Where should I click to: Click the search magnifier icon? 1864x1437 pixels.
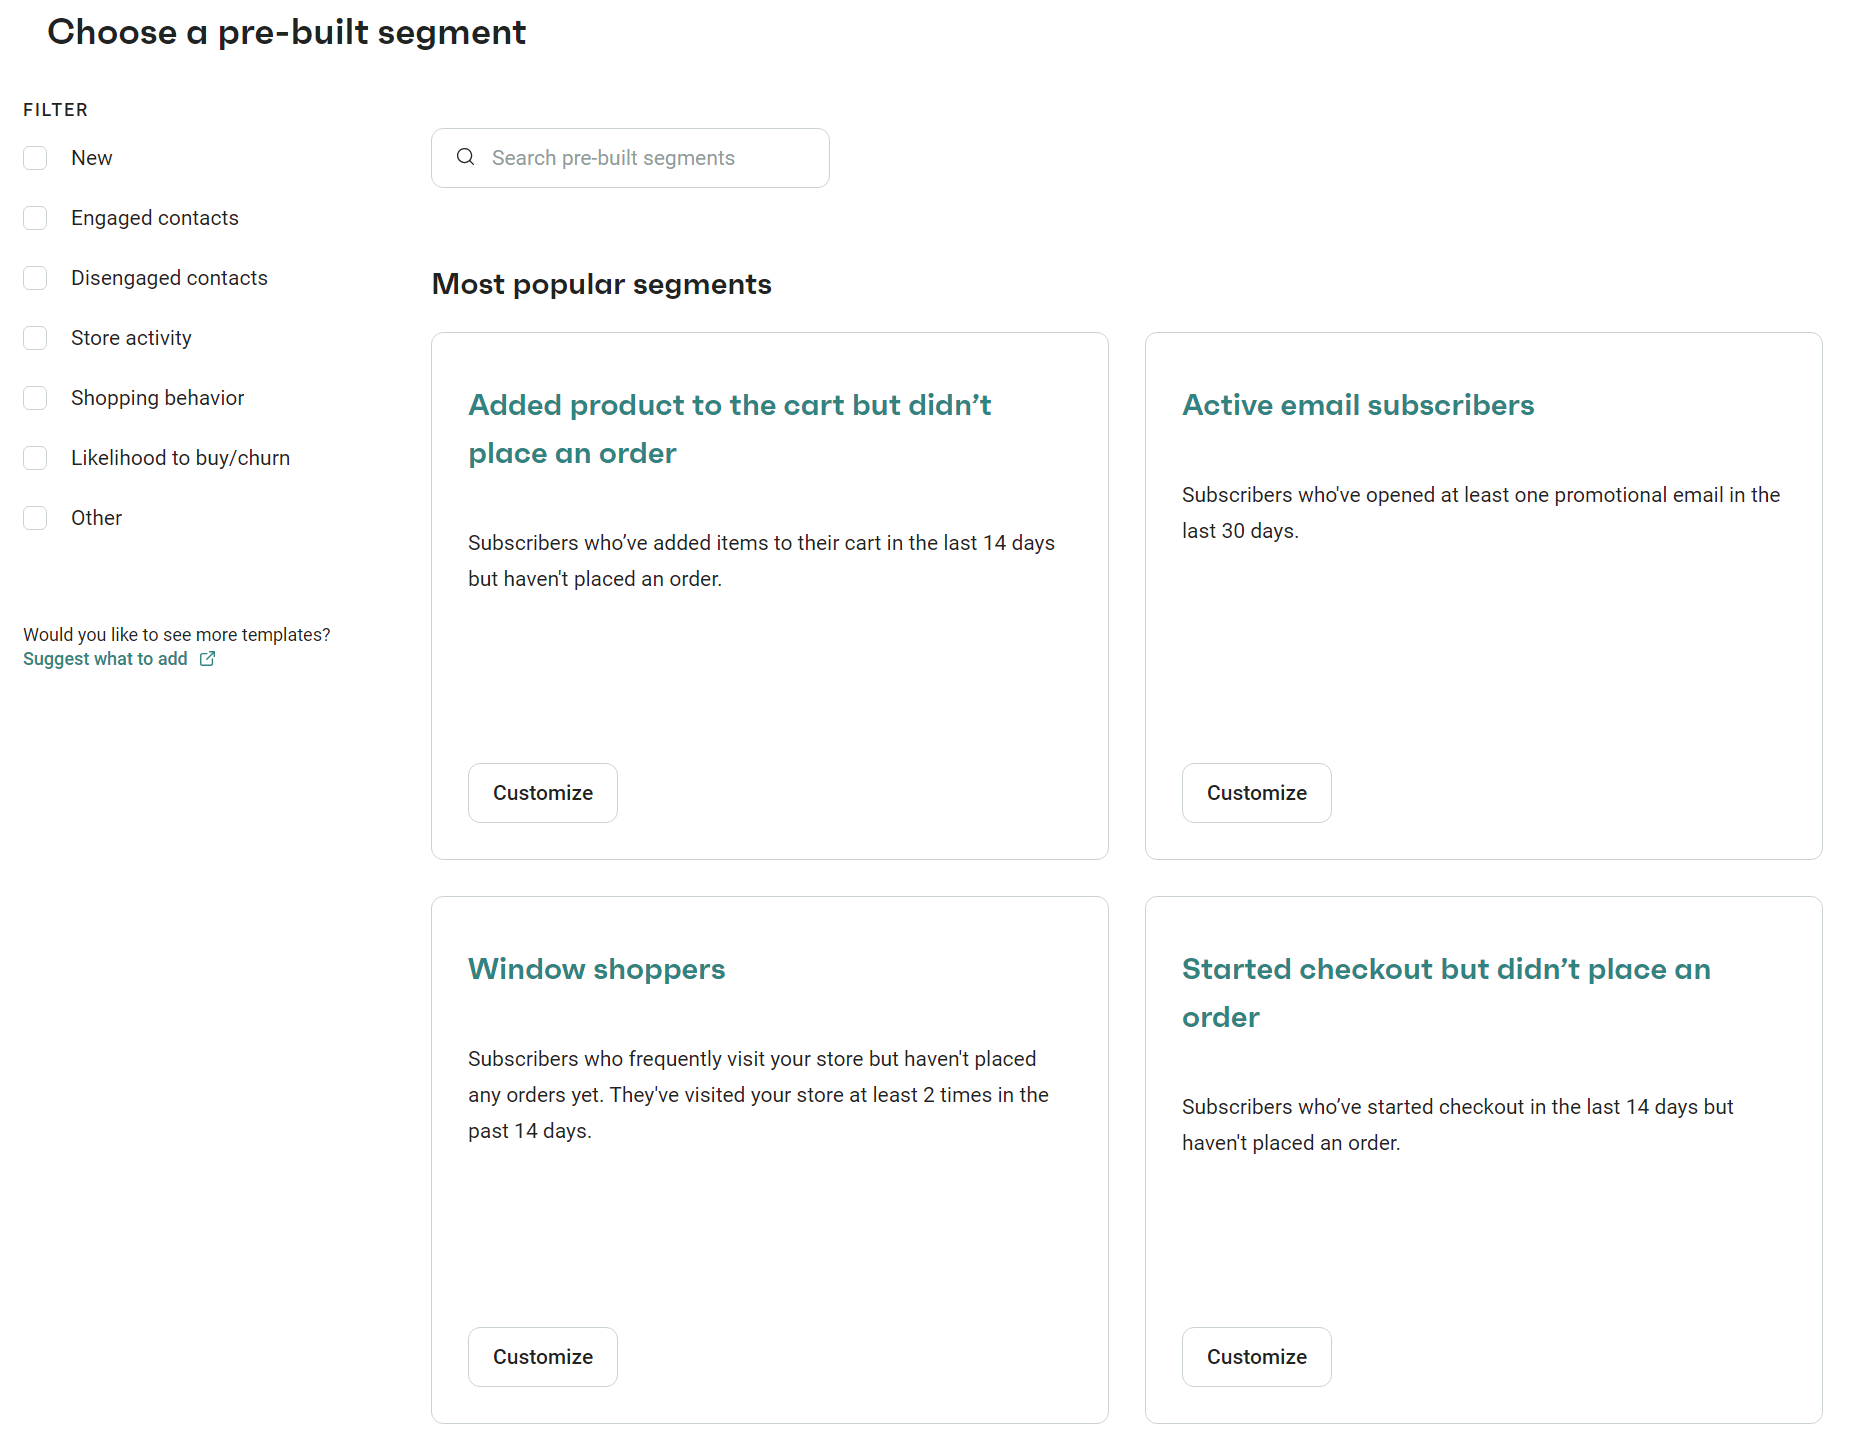(x=465, y=157)
